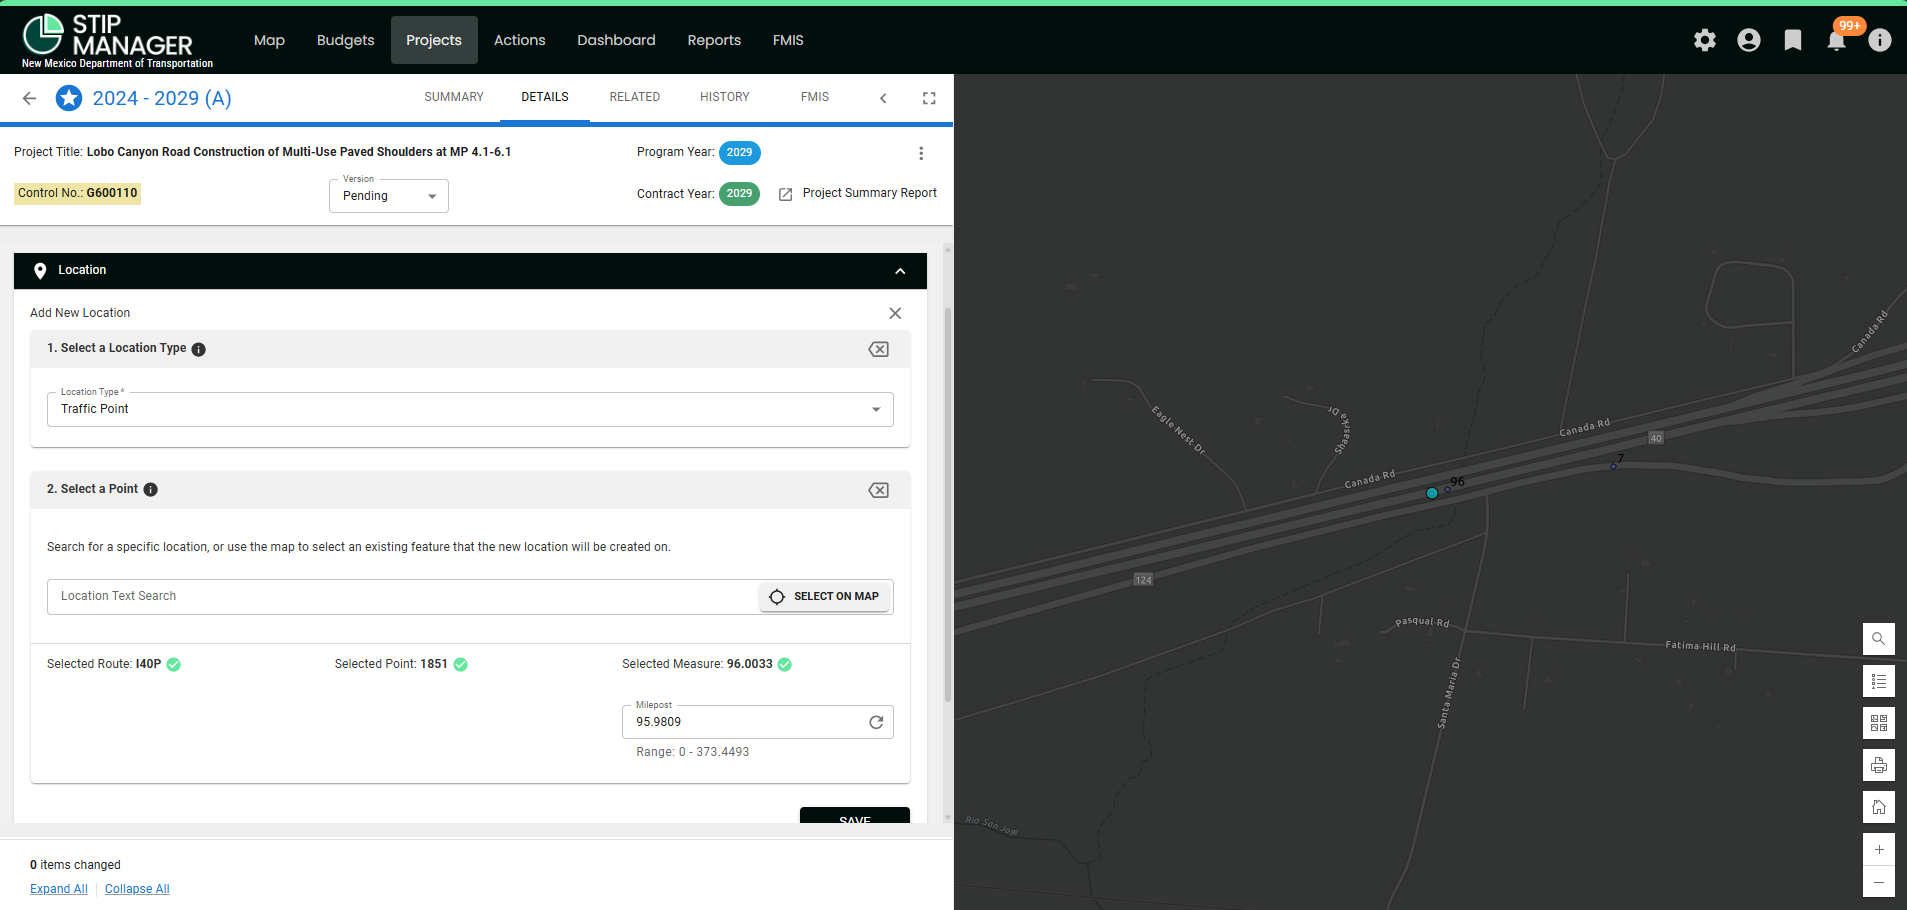
Task: Open the map search tool
Action: [x=1879, y=639]
